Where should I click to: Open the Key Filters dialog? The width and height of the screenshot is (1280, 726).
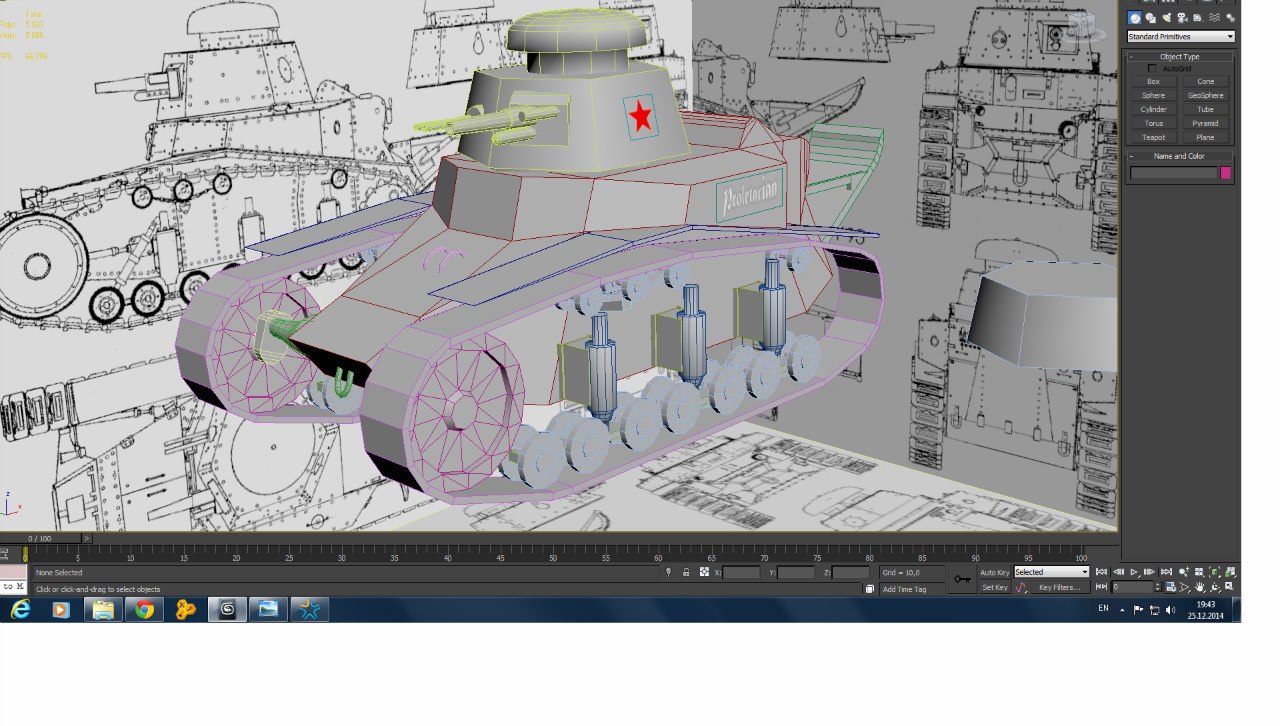(x=1060, y=588)
